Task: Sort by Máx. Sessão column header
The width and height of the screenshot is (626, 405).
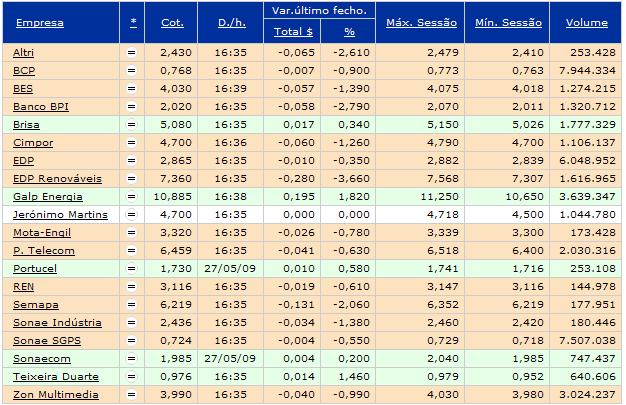Action: click(x=421, y=23)
